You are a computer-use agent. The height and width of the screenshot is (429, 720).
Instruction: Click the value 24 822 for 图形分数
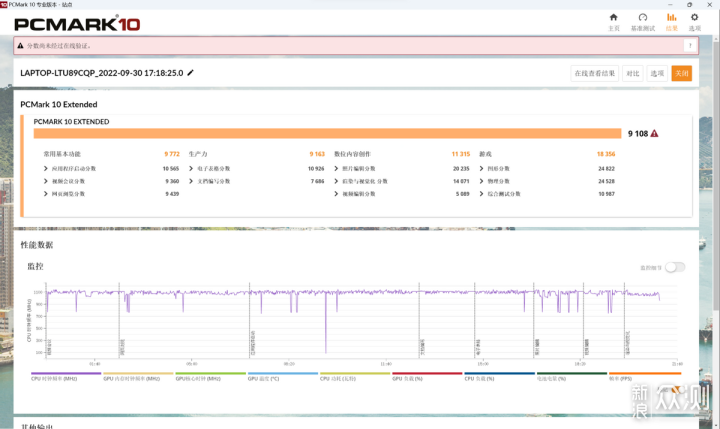point(606,169)
